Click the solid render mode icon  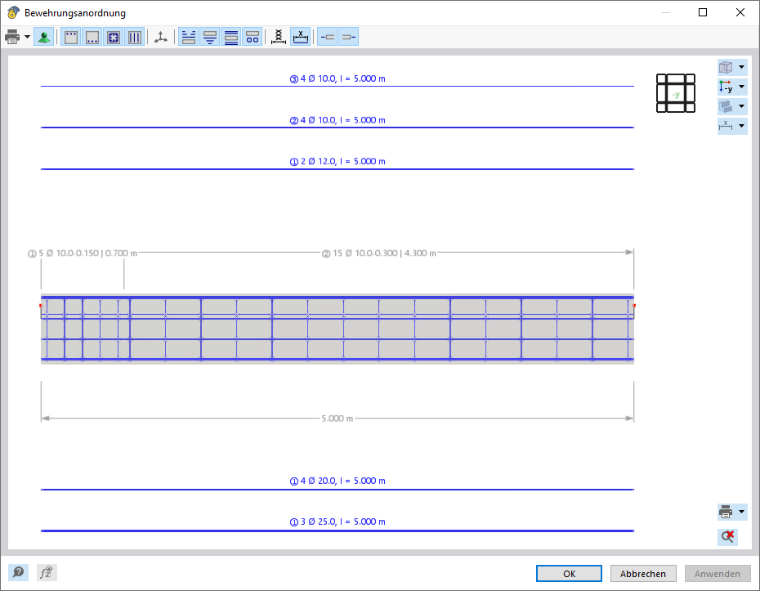726,106
